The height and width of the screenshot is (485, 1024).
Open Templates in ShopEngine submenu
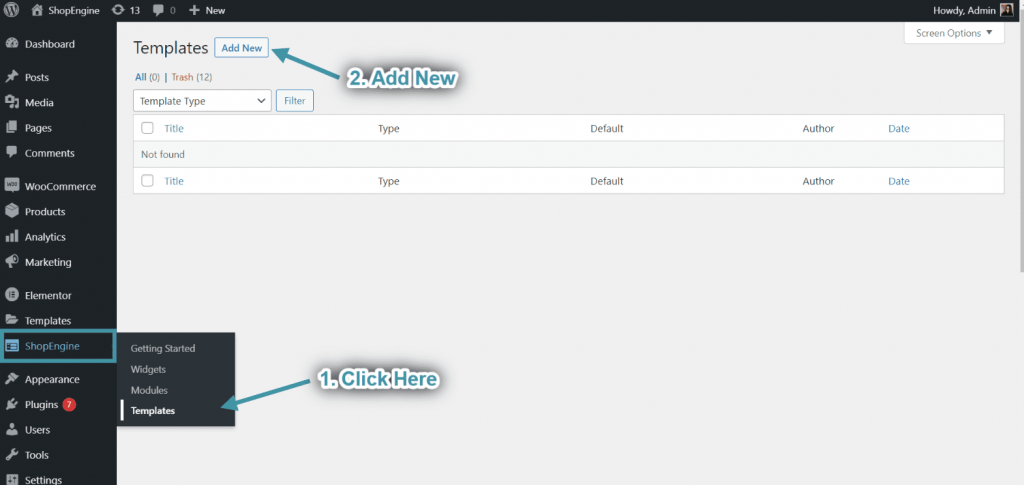coord(153,411)
